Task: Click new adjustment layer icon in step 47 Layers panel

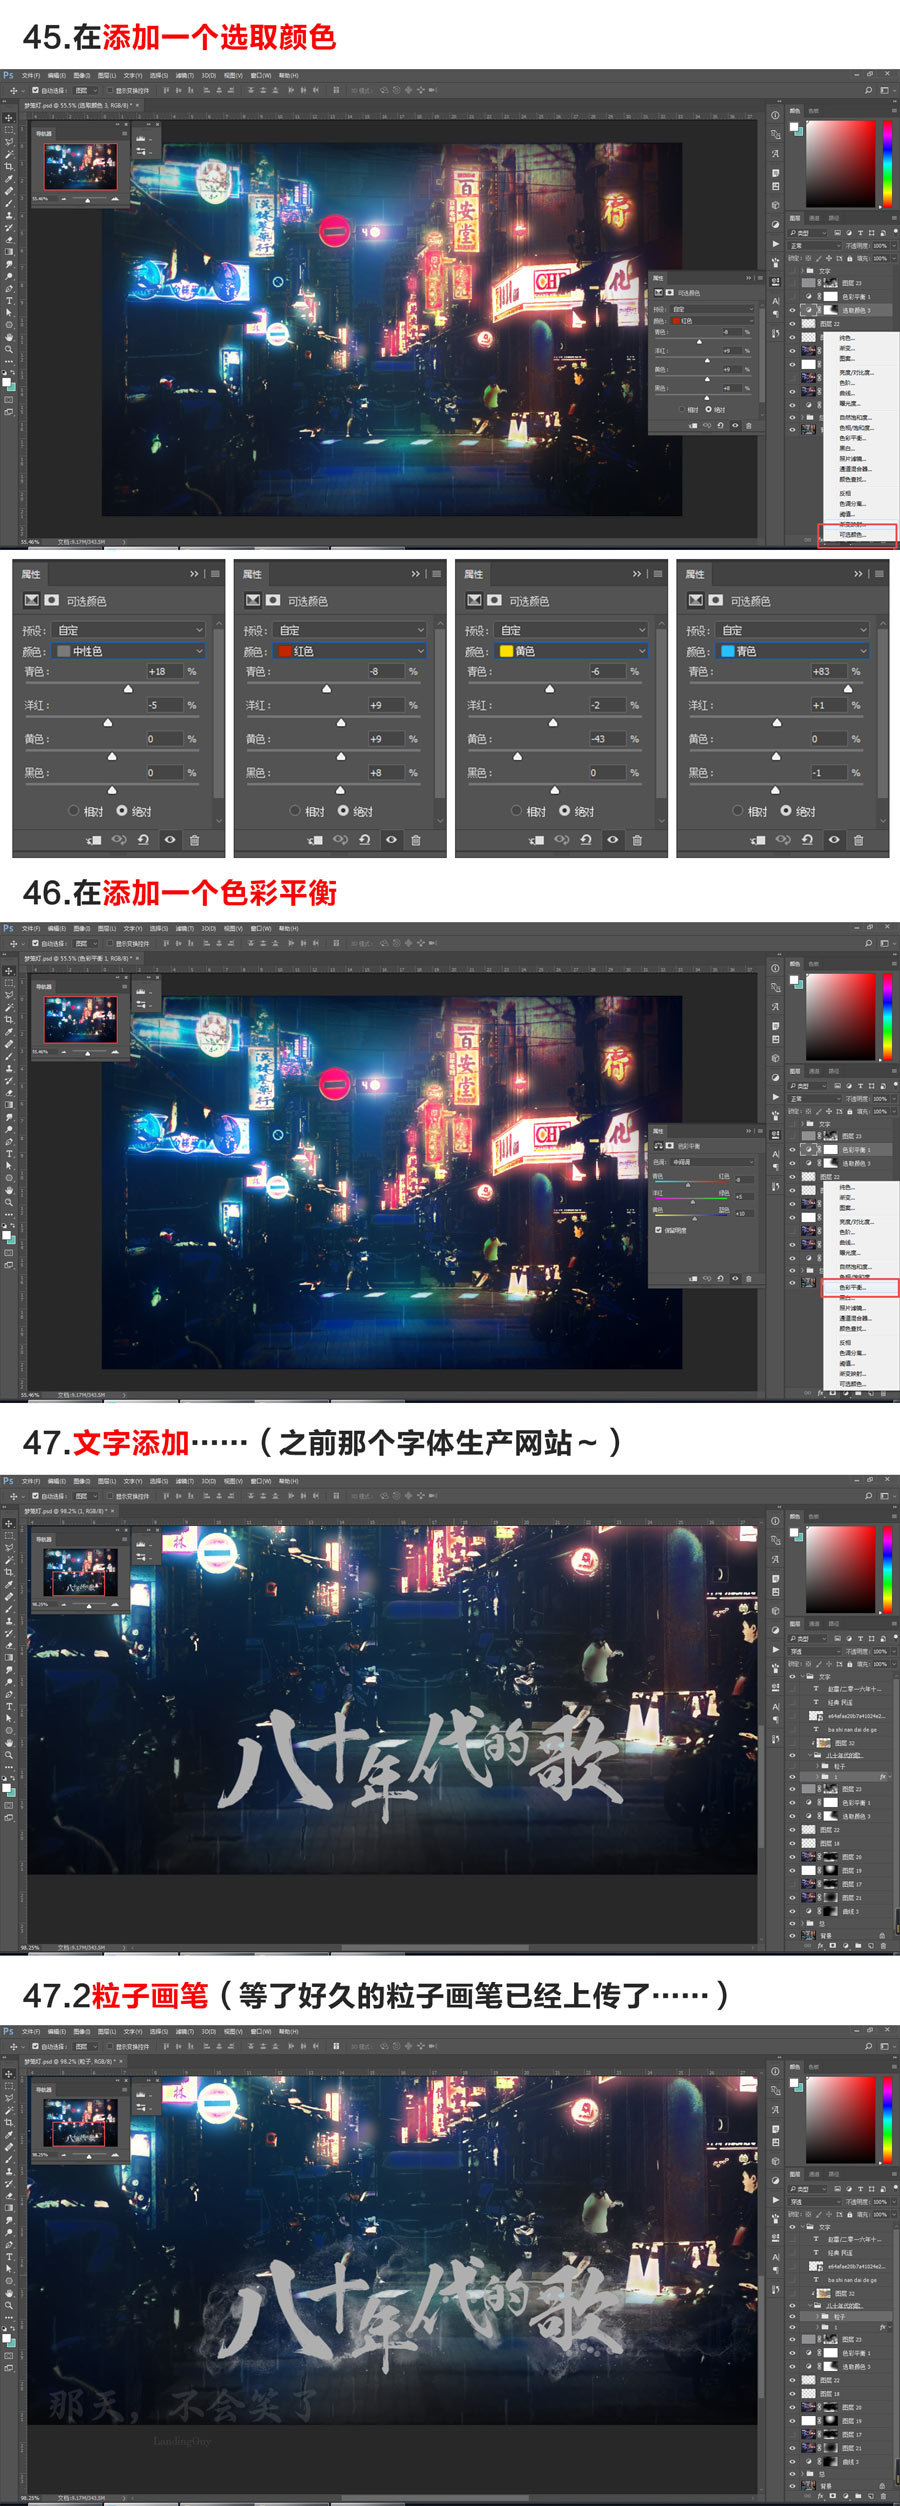Action: [846, 1946]
